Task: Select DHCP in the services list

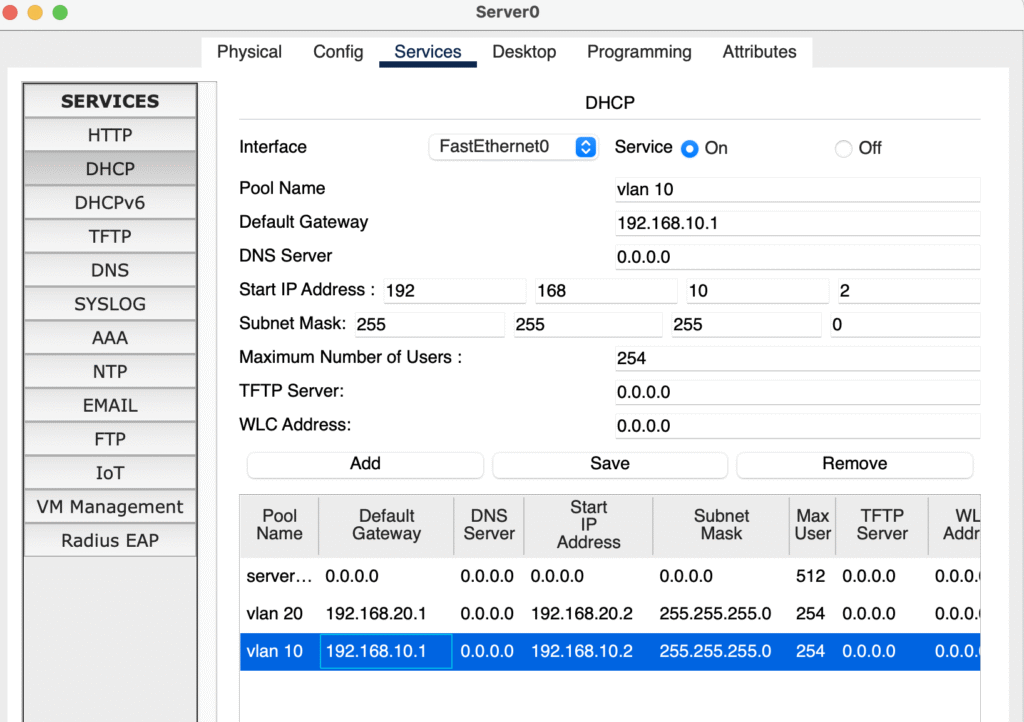Action: pyautogui.click(x=110, y=169)
